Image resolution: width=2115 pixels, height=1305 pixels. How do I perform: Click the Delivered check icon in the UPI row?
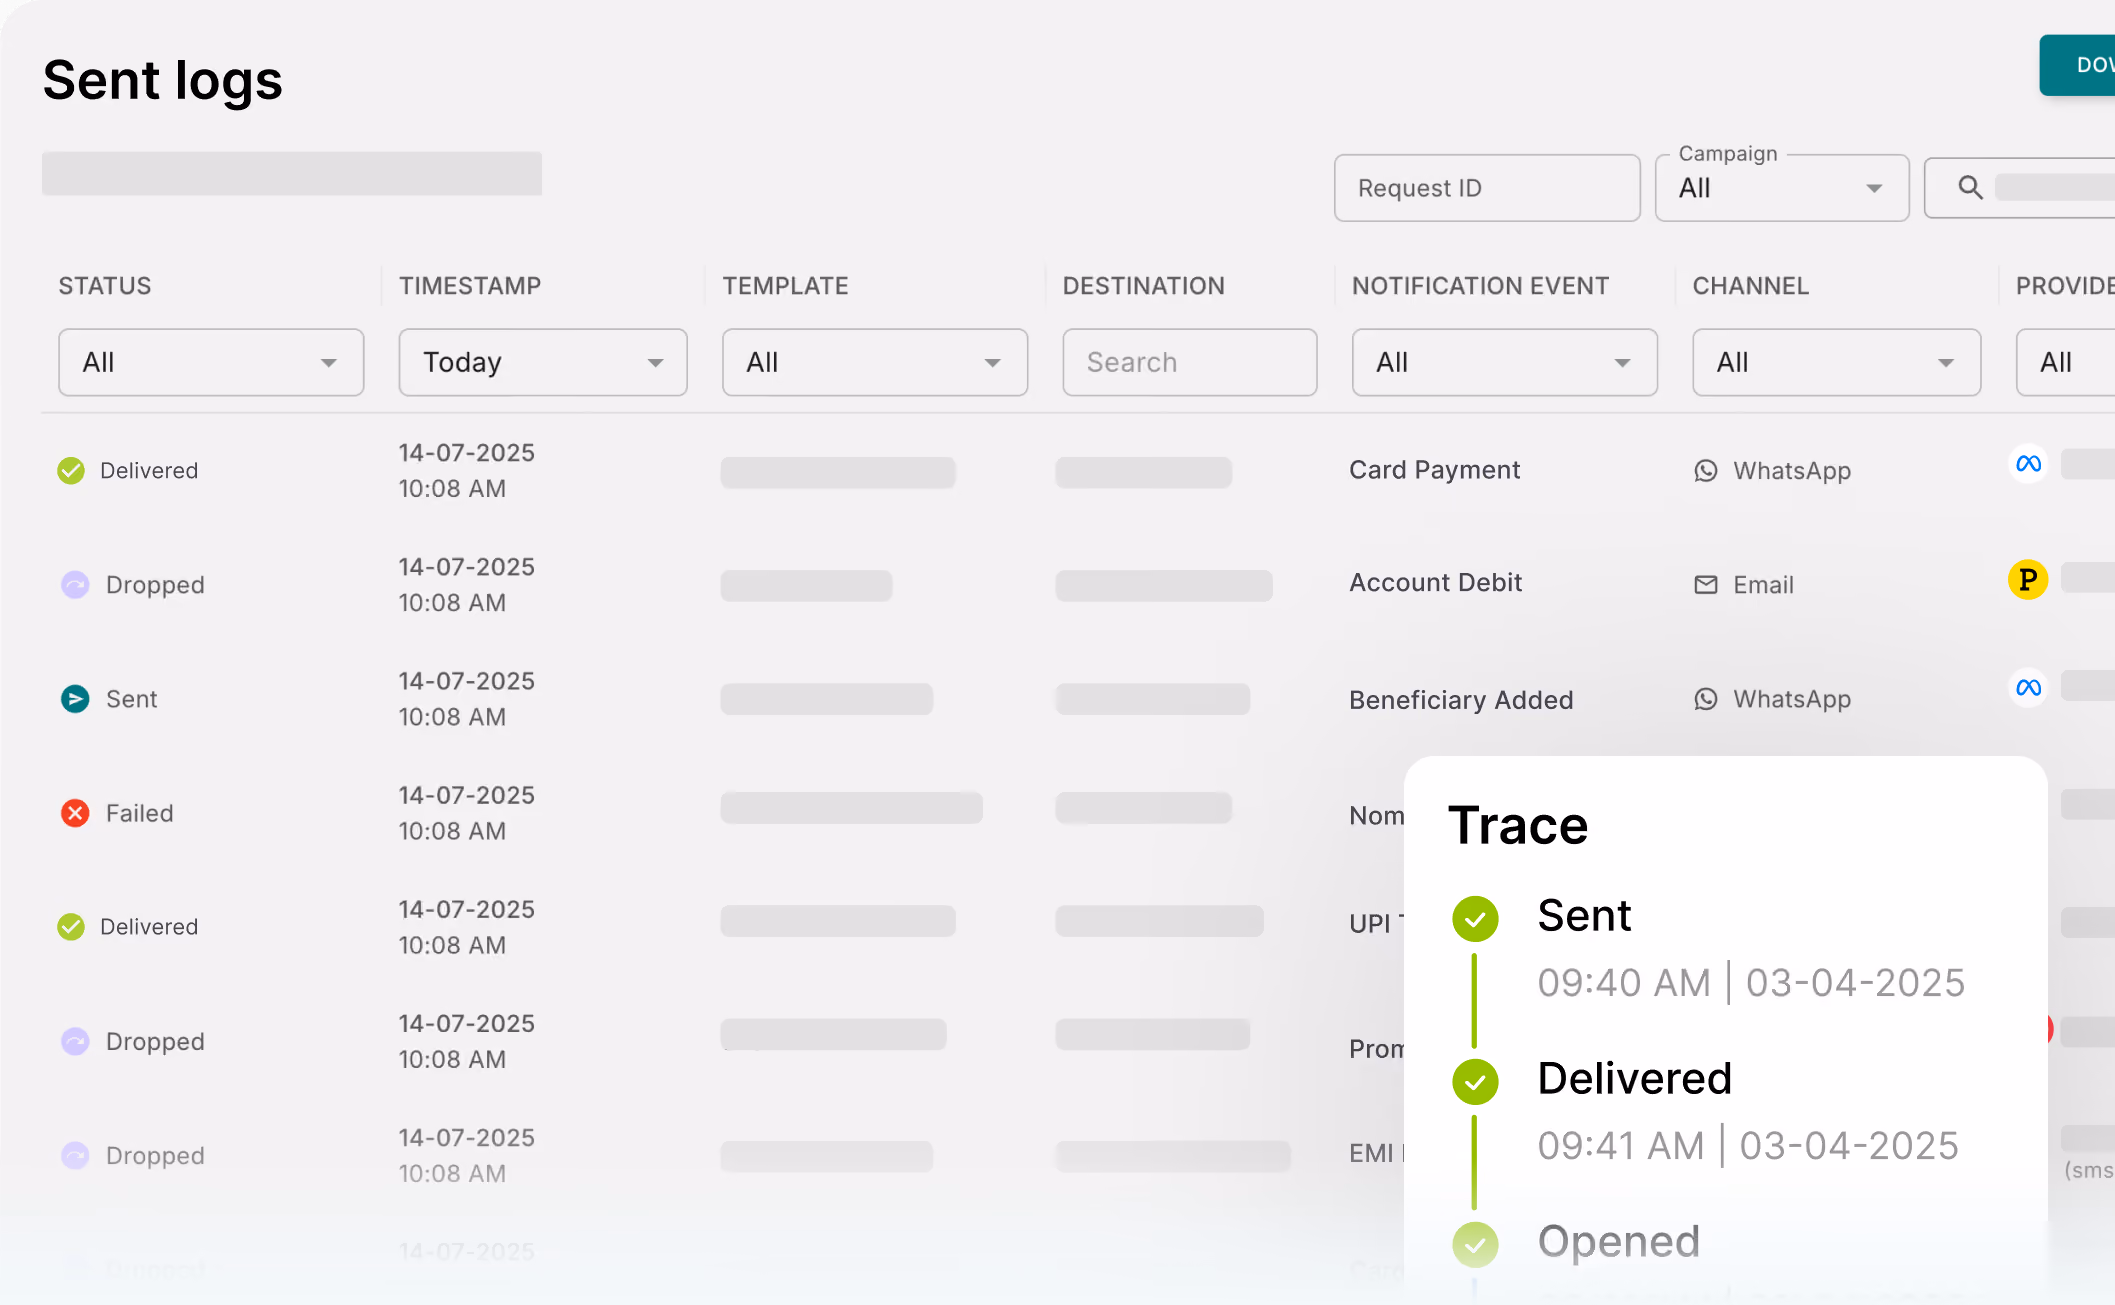click(71, 927)
